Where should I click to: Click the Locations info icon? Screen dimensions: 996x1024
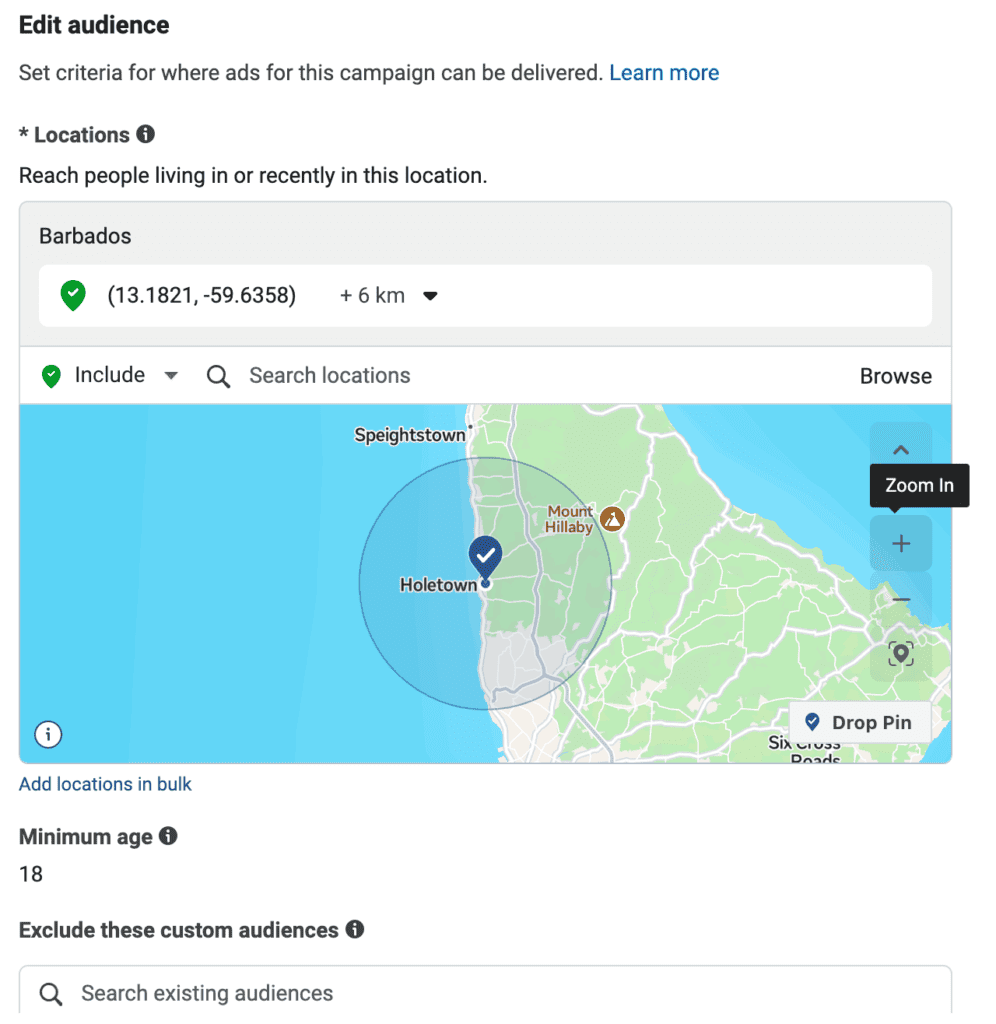click(146, 135)
